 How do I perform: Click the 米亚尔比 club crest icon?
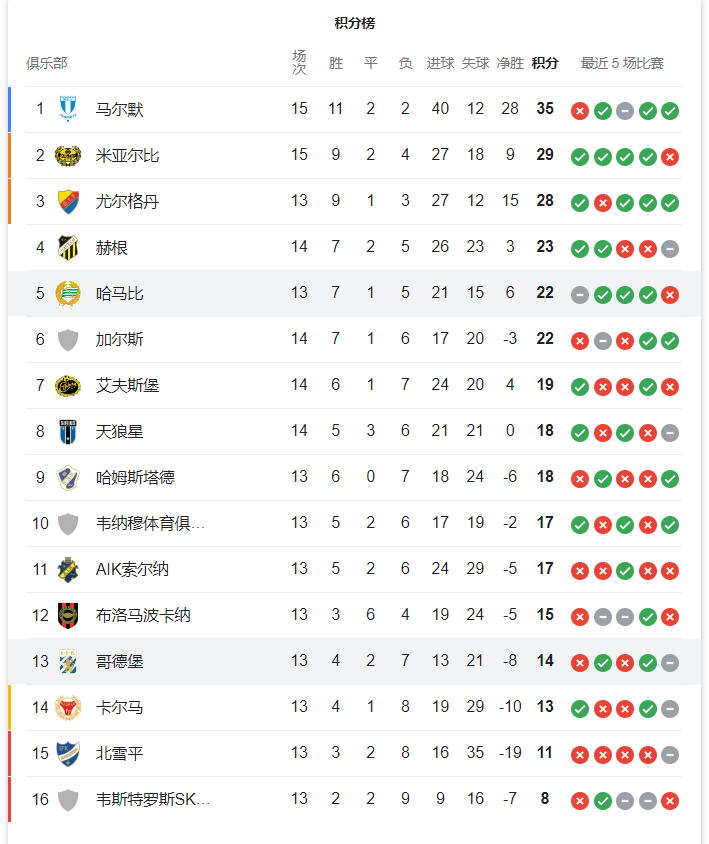[x=68, y=156]
